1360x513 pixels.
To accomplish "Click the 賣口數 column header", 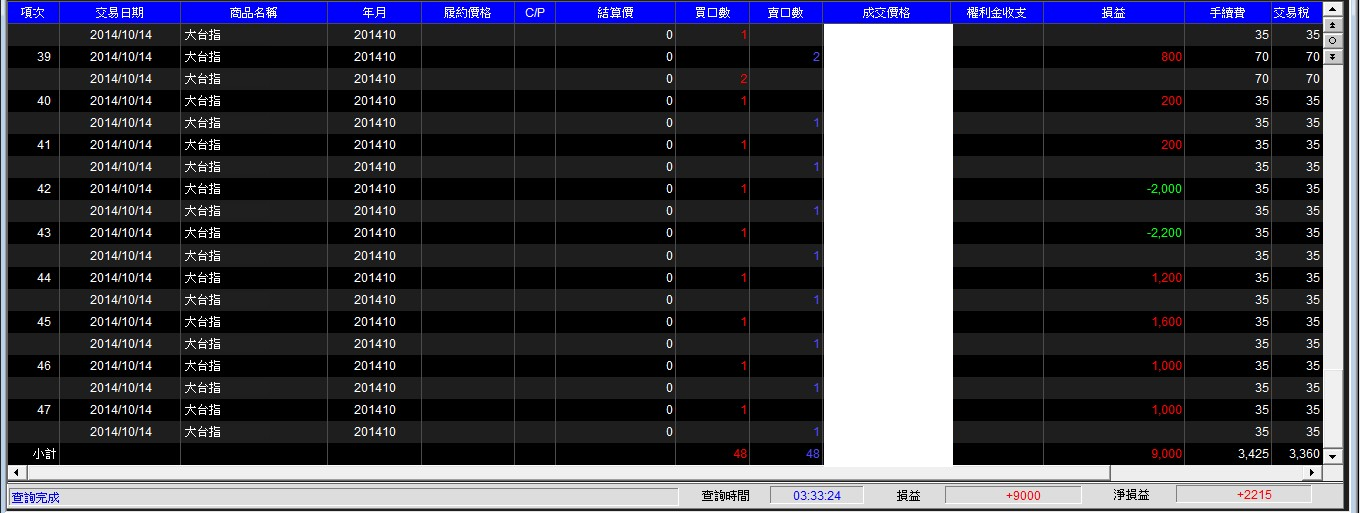I will [x=786, y=13].
